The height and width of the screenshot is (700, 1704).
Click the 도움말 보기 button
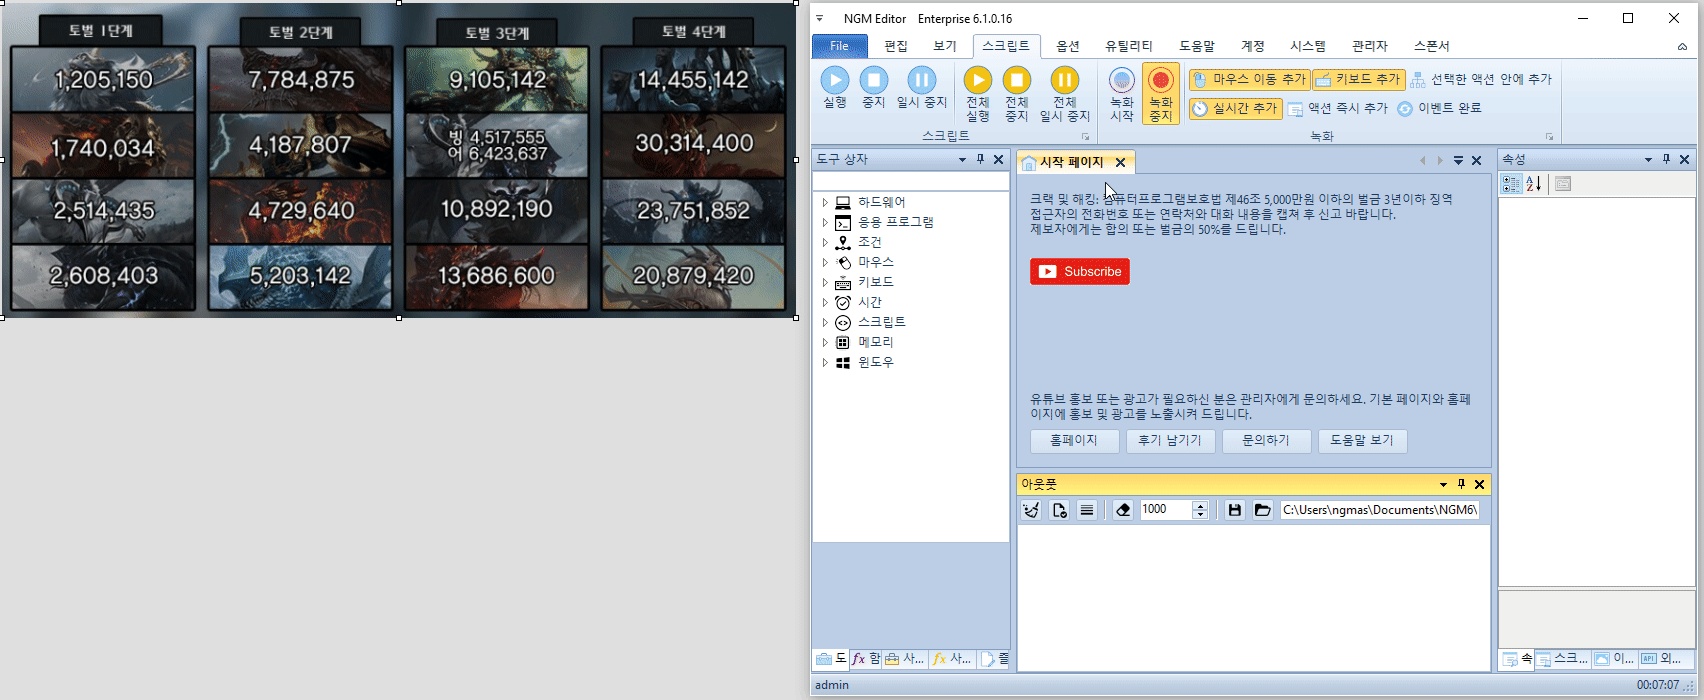click(1362, 441)
